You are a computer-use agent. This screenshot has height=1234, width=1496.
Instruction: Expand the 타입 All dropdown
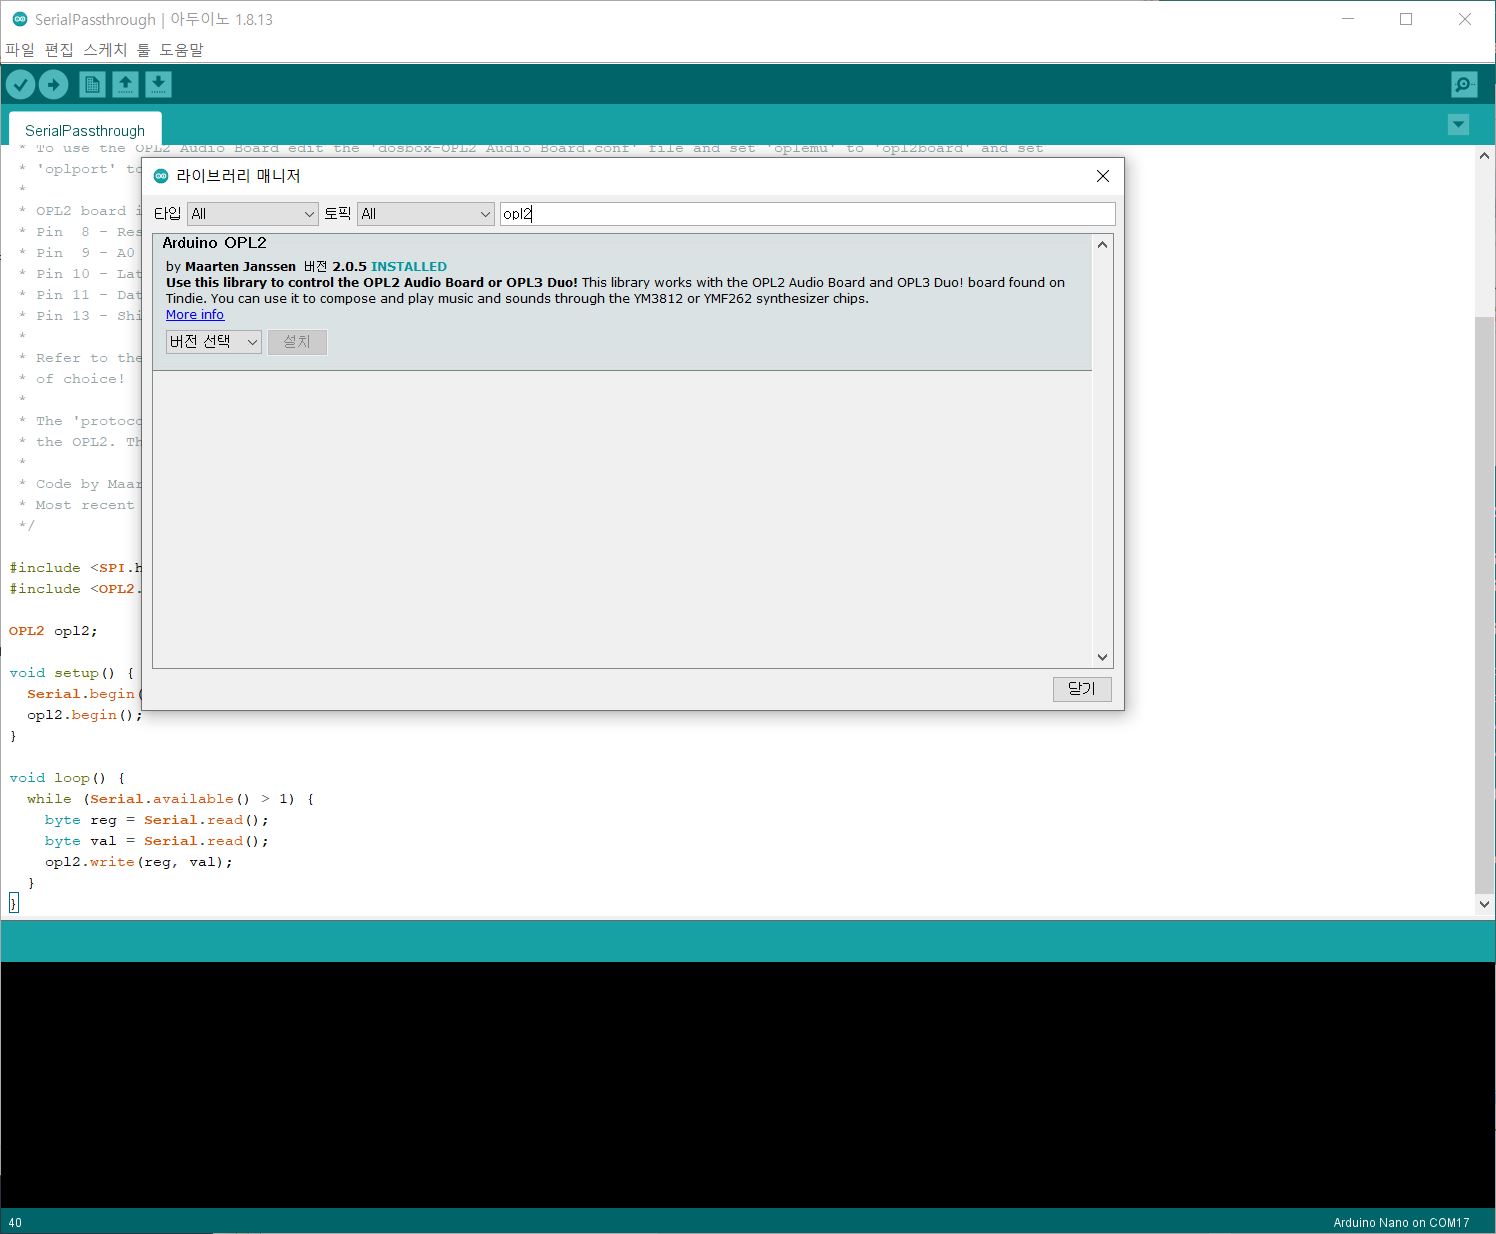pos(253,214)
